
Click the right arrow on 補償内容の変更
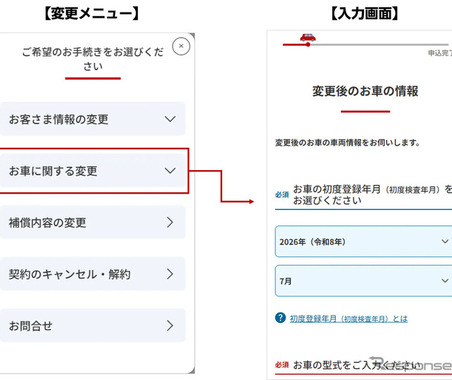pyautogui.click(x=170, y=222)
